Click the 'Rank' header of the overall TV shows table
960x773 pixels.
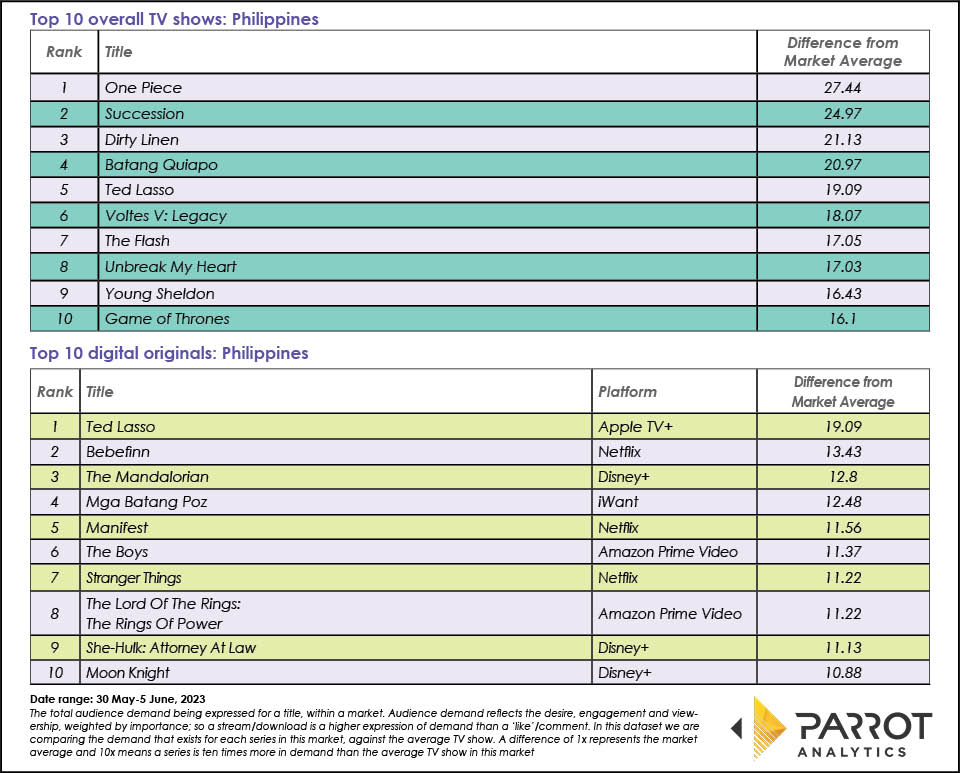pos(64,52)
